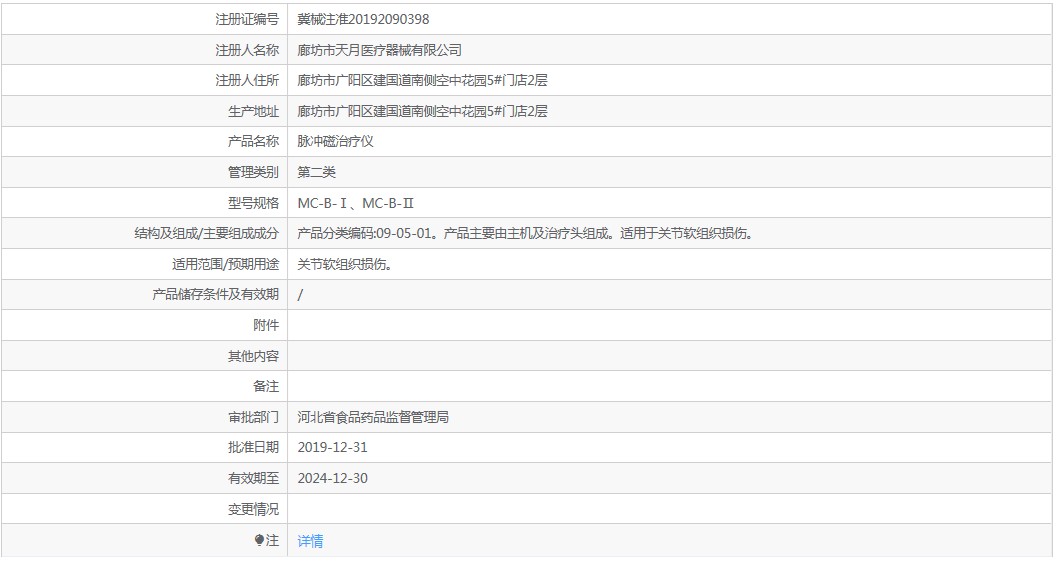
Task: Open the 详情 link in the 注 row
Action: 310,540
